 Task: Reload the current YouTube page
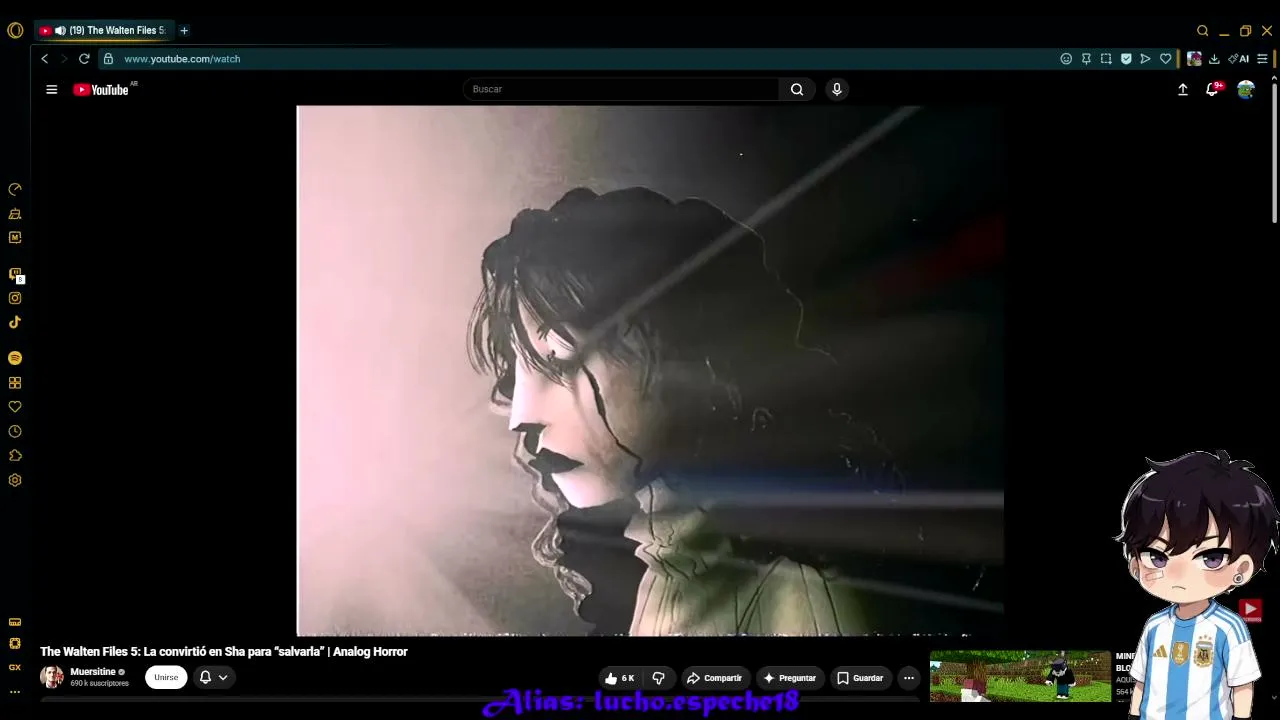pos(84,59)
